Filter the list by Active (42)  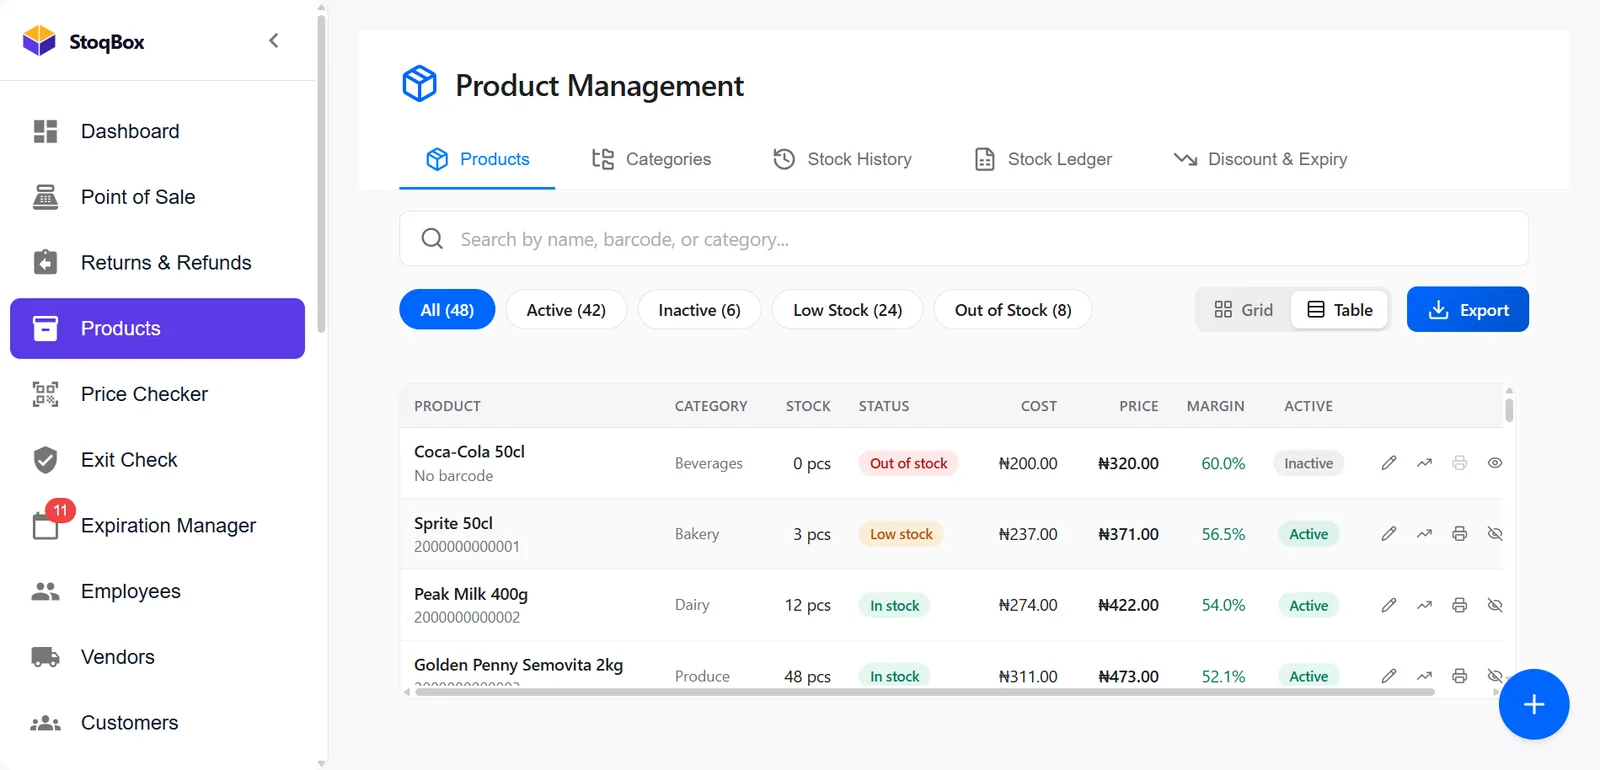pyautogui.click(x=566, y=310)
